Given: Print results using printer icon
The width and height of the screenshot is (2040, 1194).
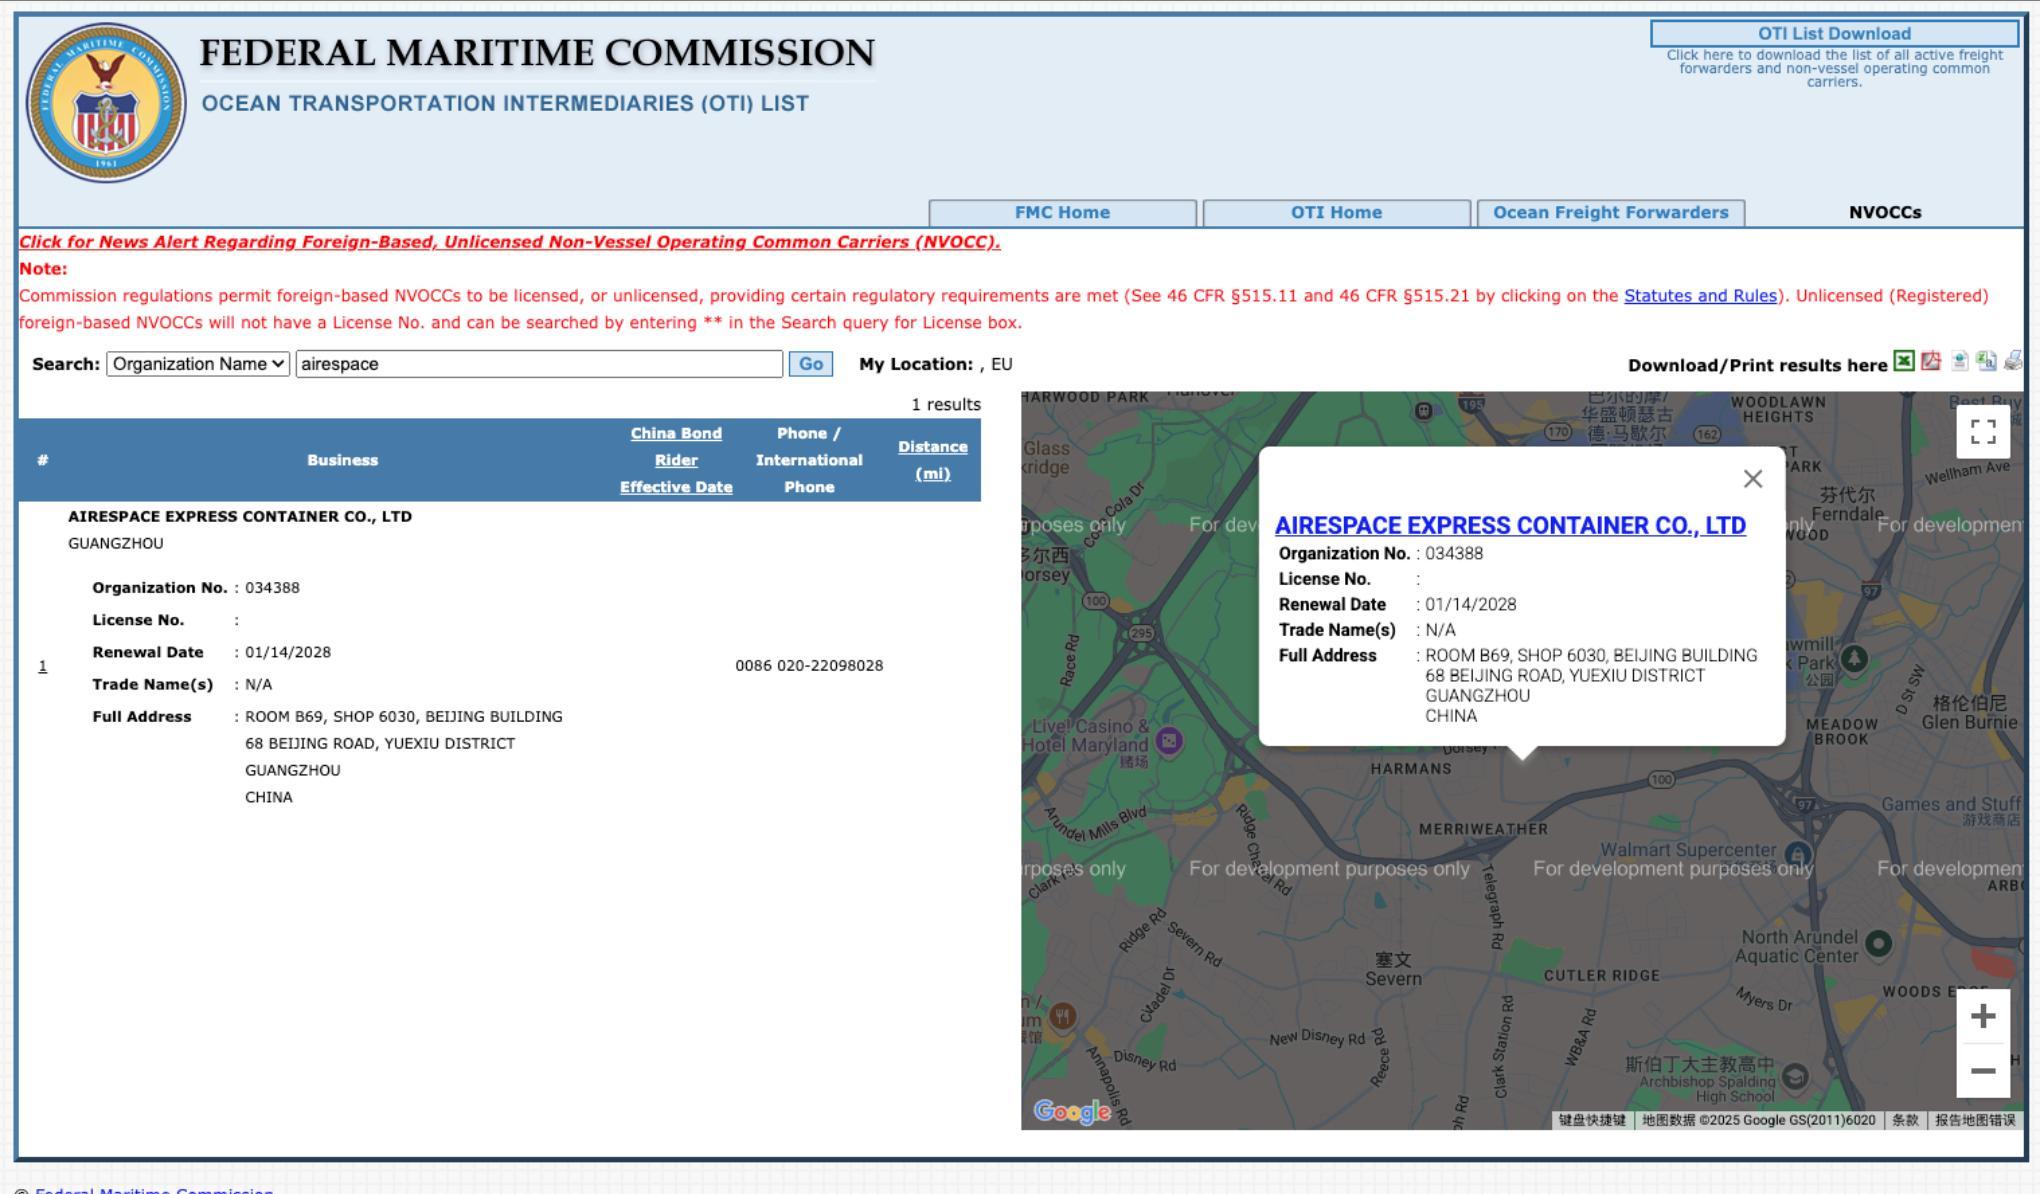Looking at the screenshot, I should [x=2013, y=362].
